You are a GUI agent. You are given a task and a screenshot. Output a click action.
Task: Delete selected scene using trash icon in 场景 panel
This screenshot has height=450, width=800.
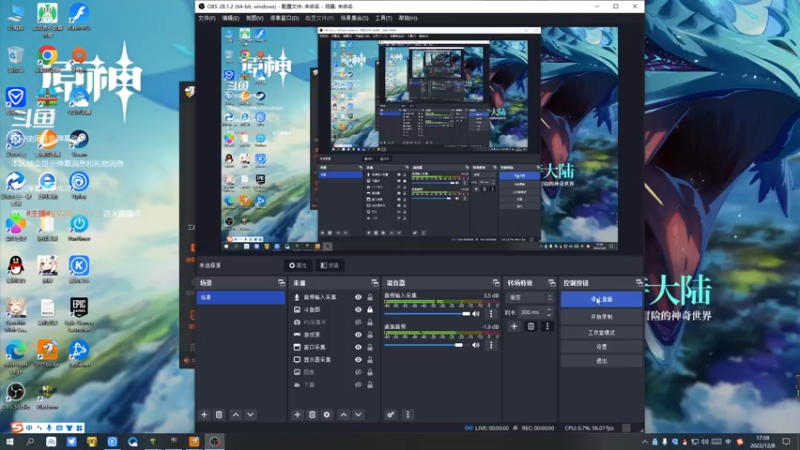[219, 414]
